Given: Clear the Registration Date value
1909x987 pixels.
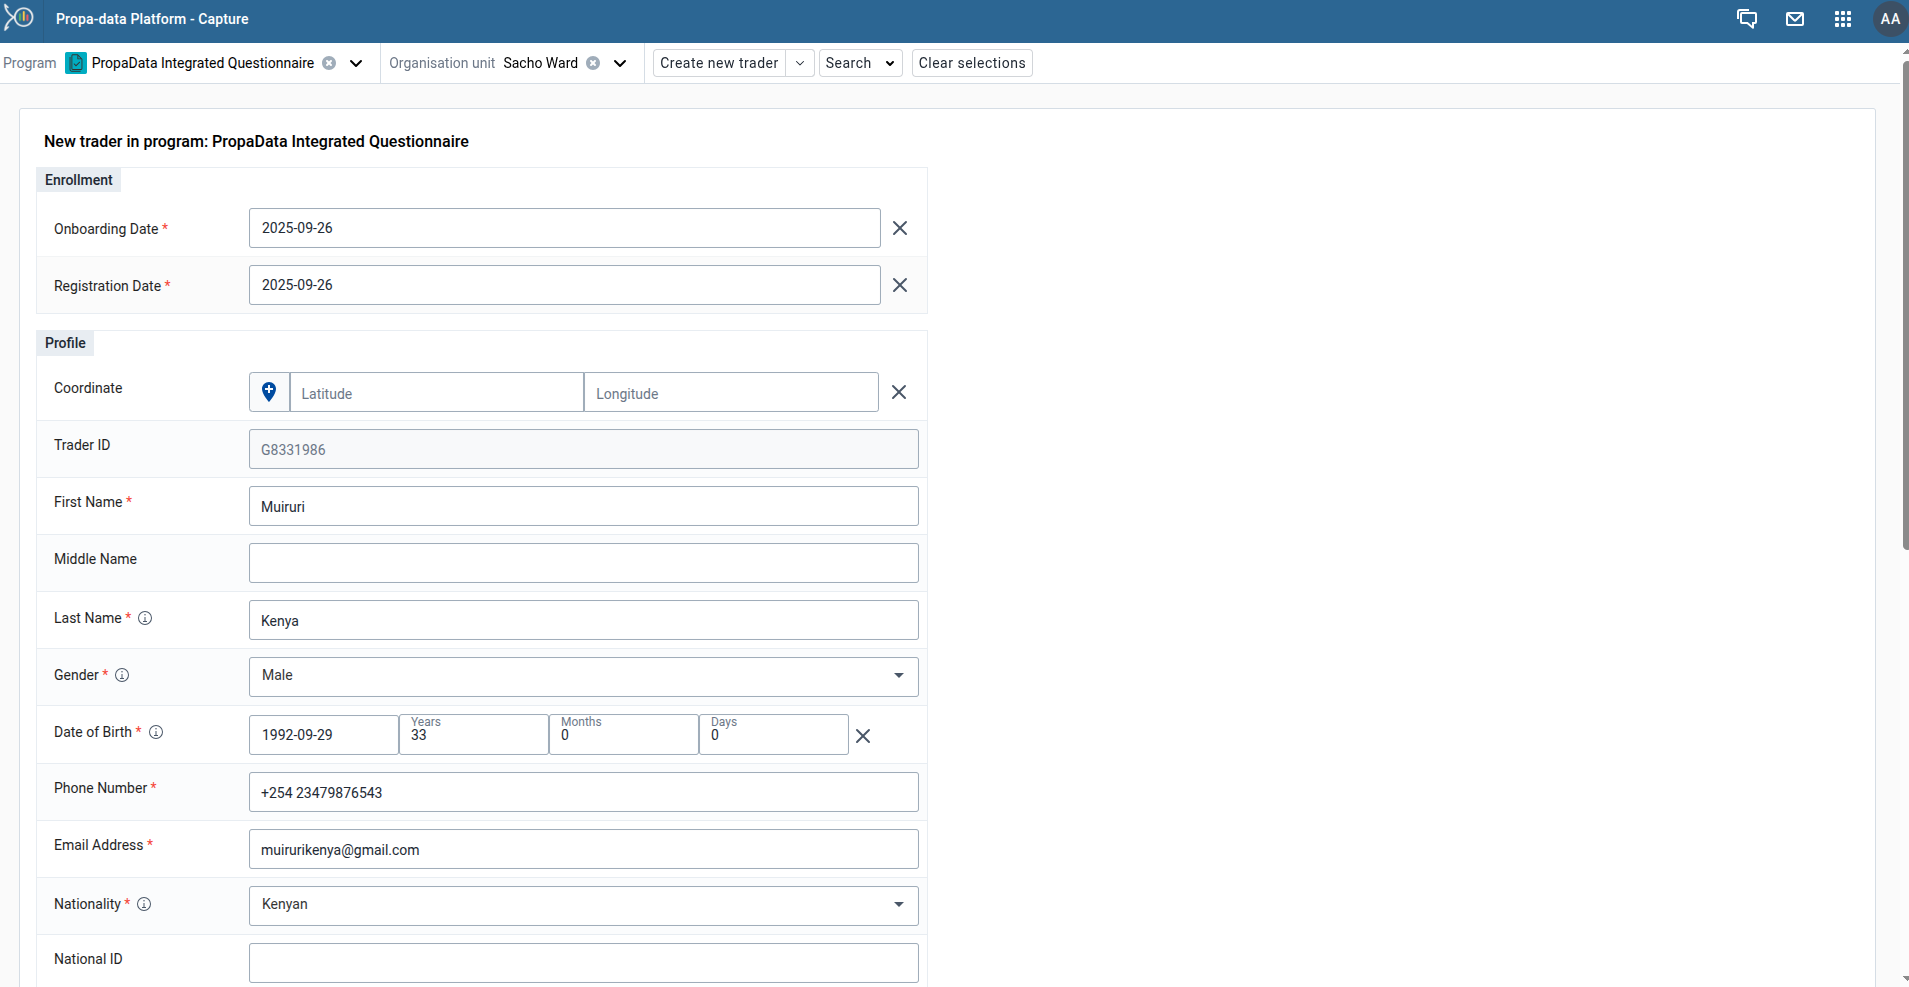Looking at the screenshot, I should click(900, 285).
